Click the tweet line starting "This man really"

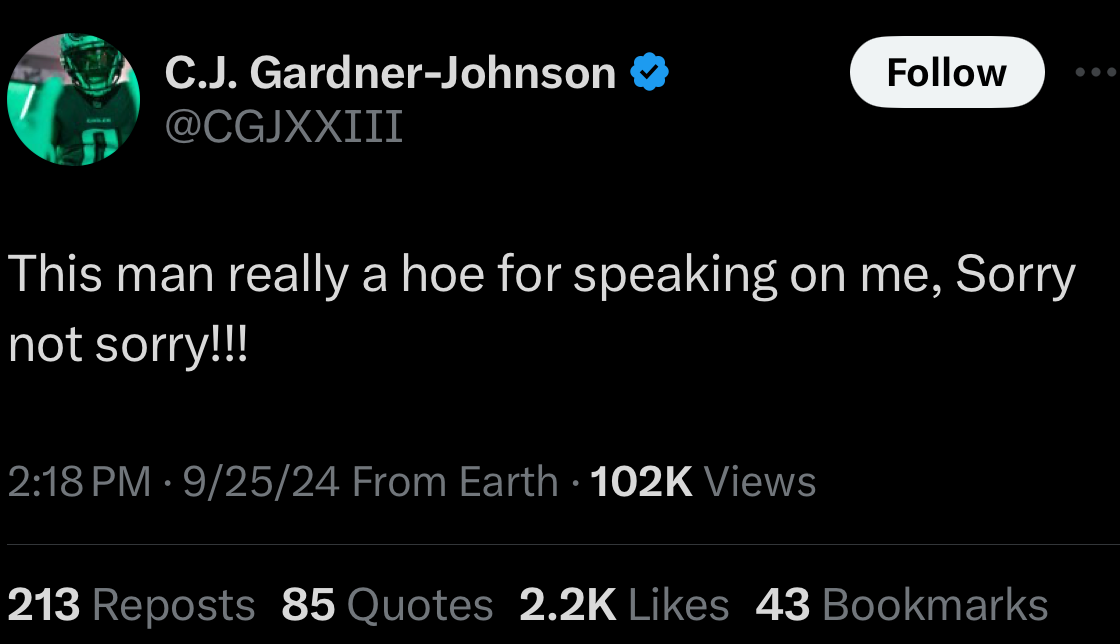point(540,276)
